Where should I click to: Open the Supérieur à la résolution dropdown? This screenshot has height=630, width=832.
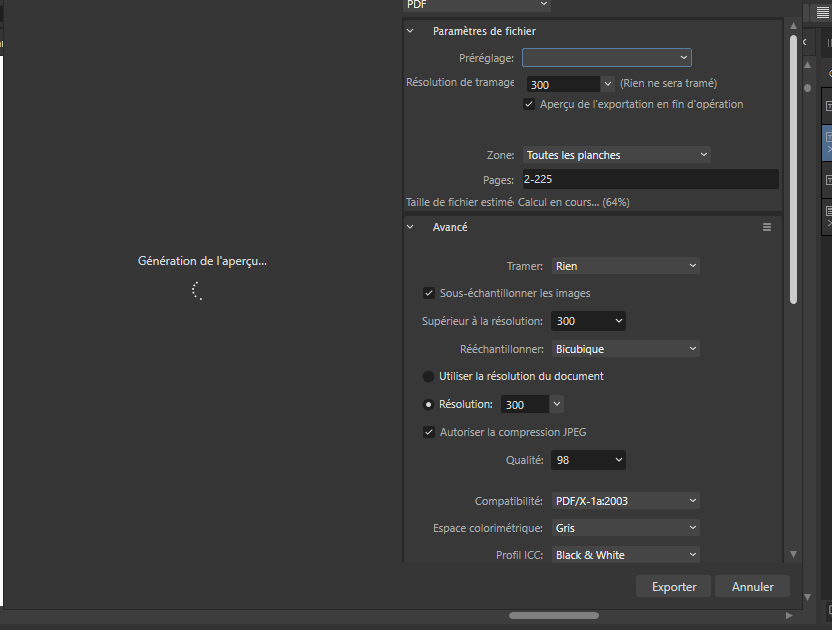588,321
